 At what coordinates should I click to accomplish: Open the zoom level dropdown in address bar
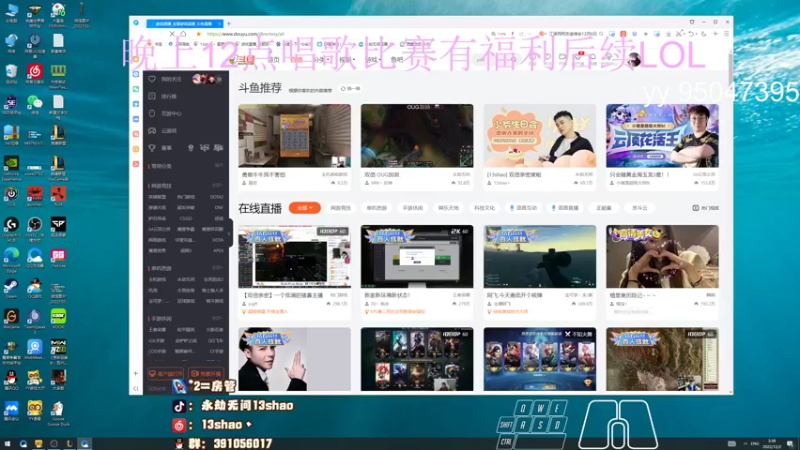pos(497,34)
